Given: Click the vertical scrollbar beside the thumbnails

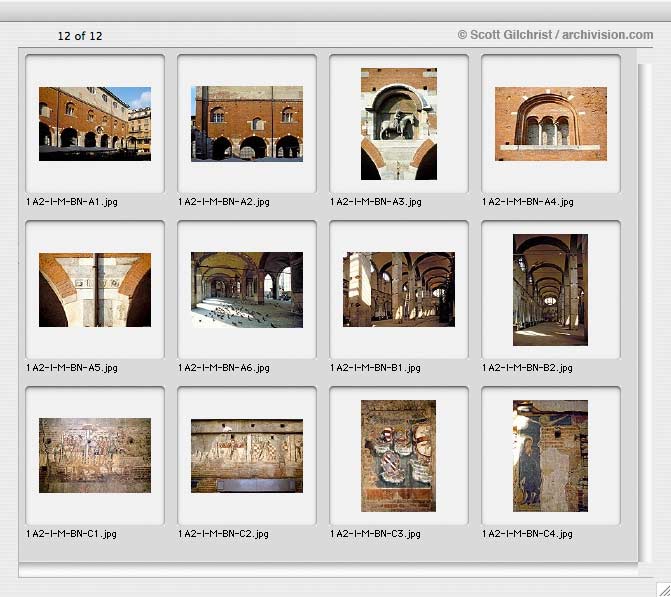Looking at the screenshot, I should point(644,312).
